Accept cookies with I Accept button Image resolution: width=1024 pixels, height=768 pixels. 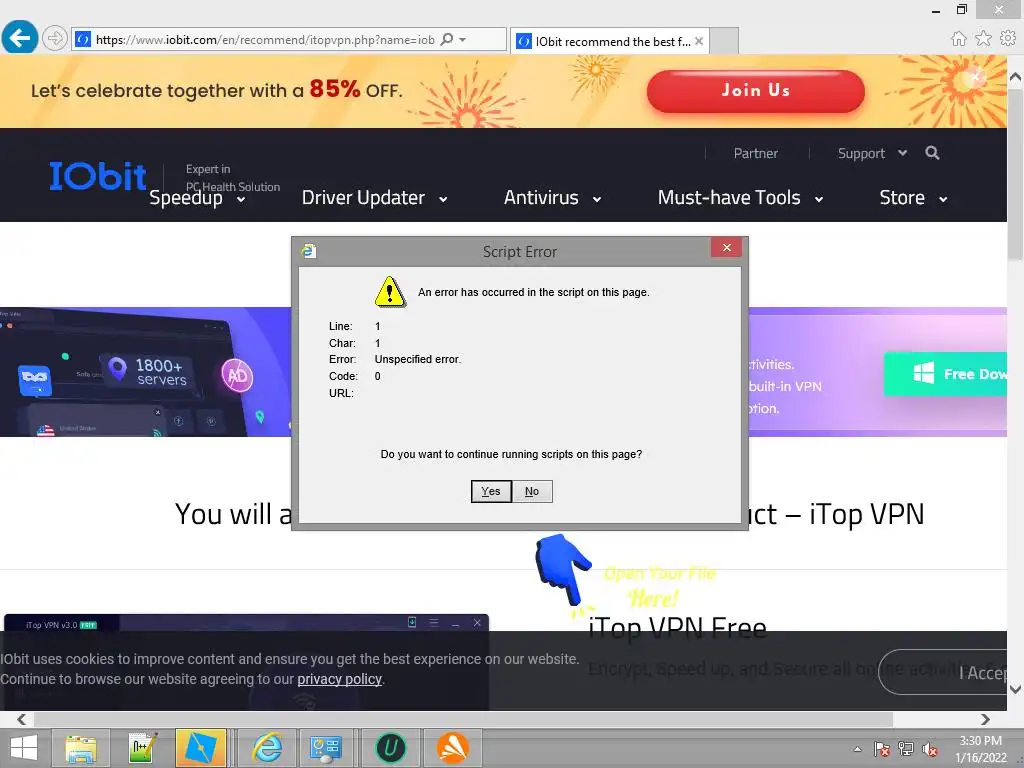click(x=943, y=672)
